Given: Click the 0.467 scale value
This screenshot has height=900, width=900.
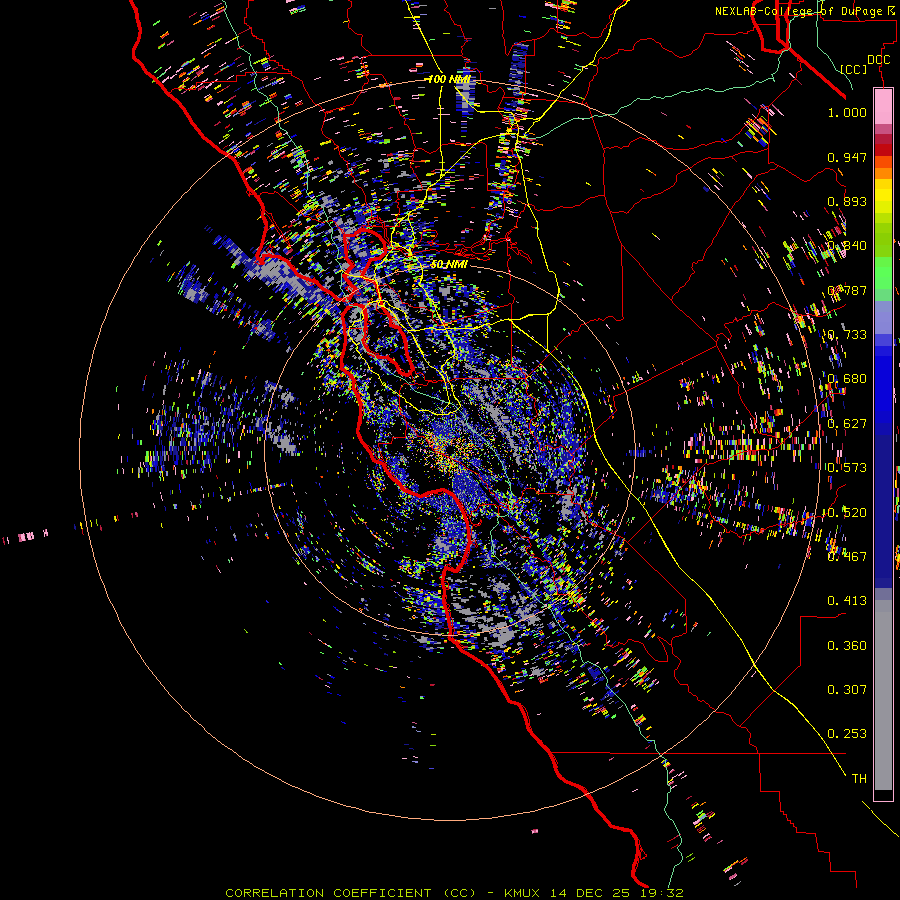Looking at the screenshot, I should (x=847, y=556).
